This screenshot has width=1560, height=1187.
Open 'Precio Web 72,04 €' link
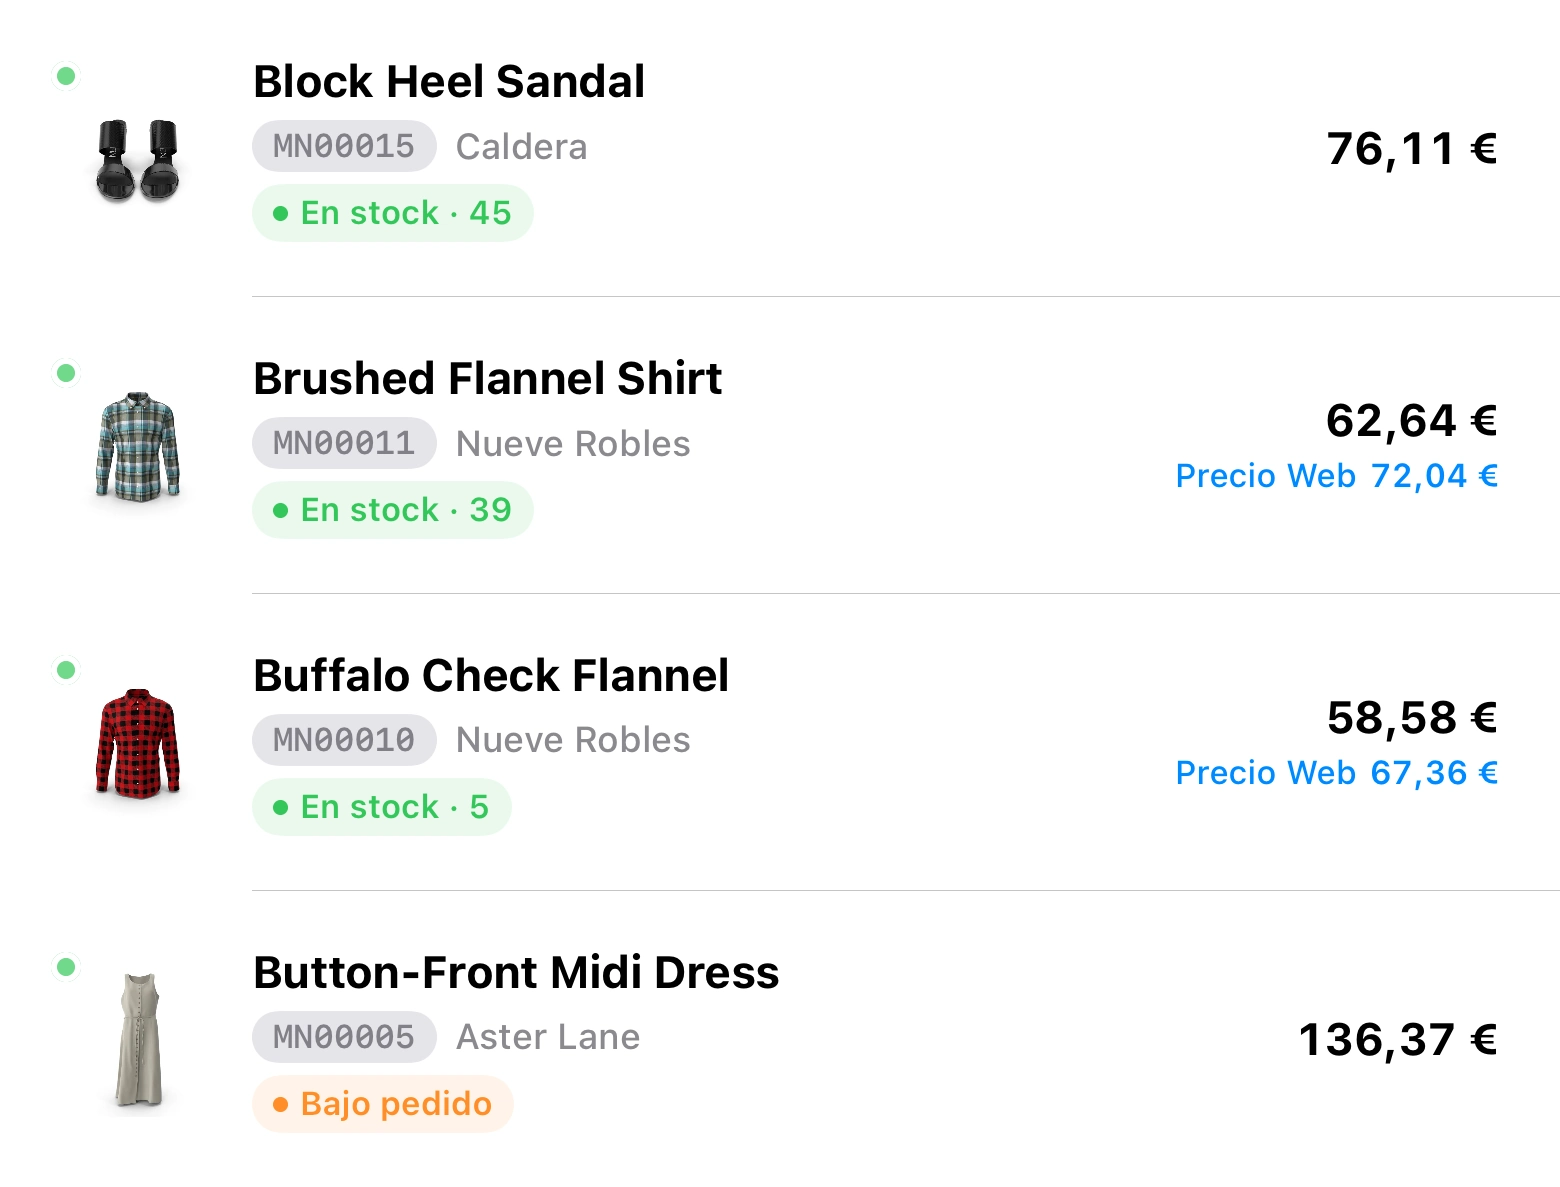[x=1336, y=476]
